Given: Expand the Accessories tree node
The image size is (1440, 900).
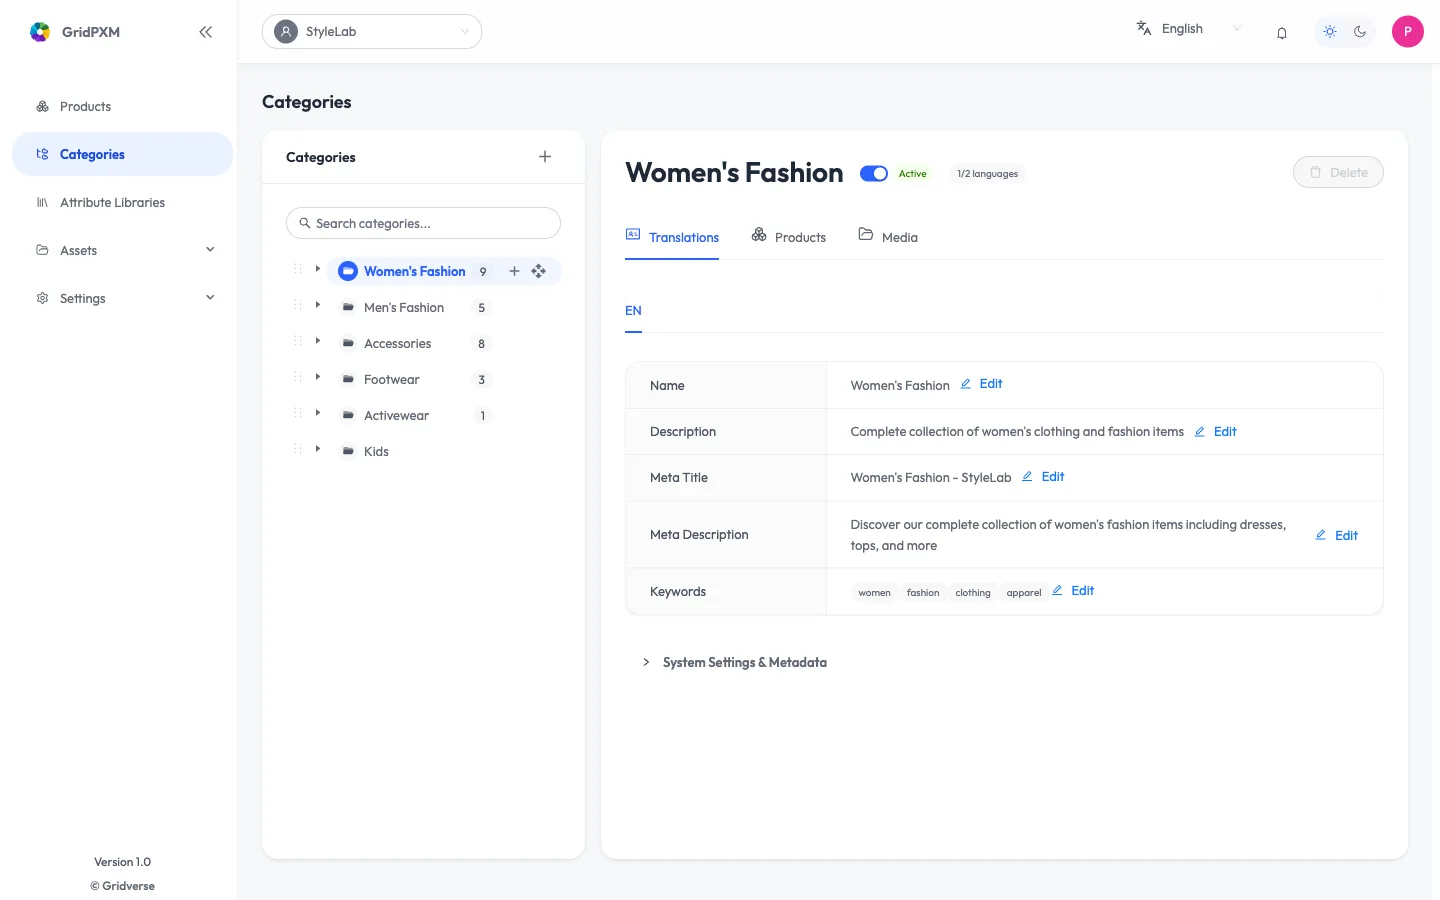Looking at the screenshot, I should click(318, 341).
